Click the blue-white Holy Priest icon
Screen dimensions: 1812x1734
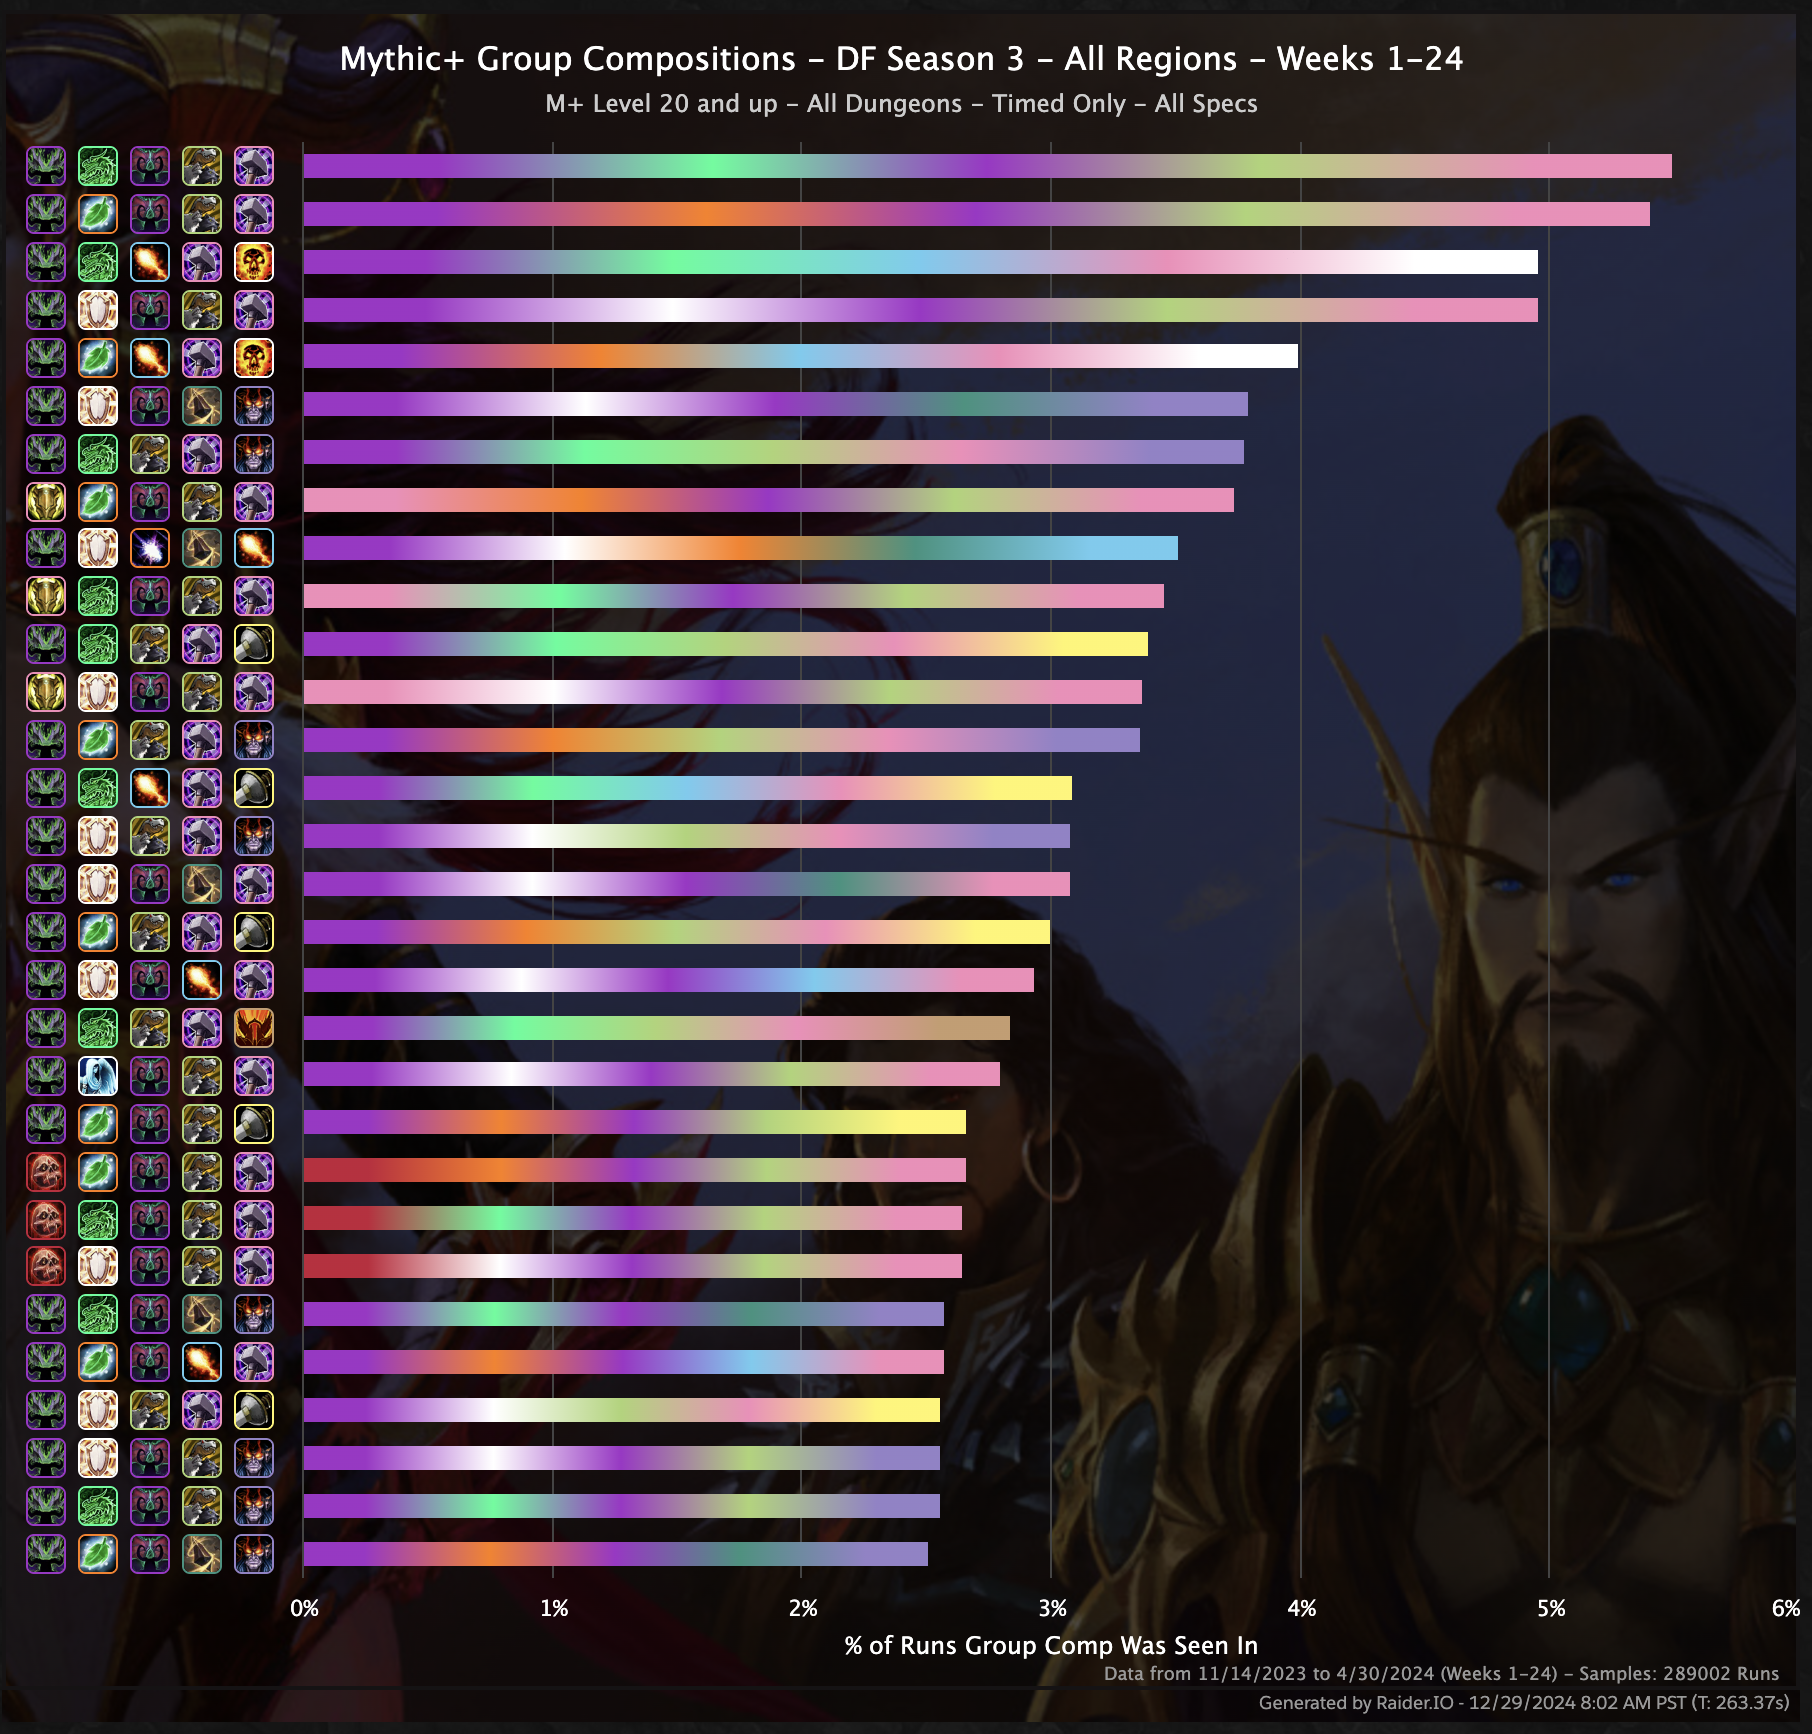[98, 1076]
